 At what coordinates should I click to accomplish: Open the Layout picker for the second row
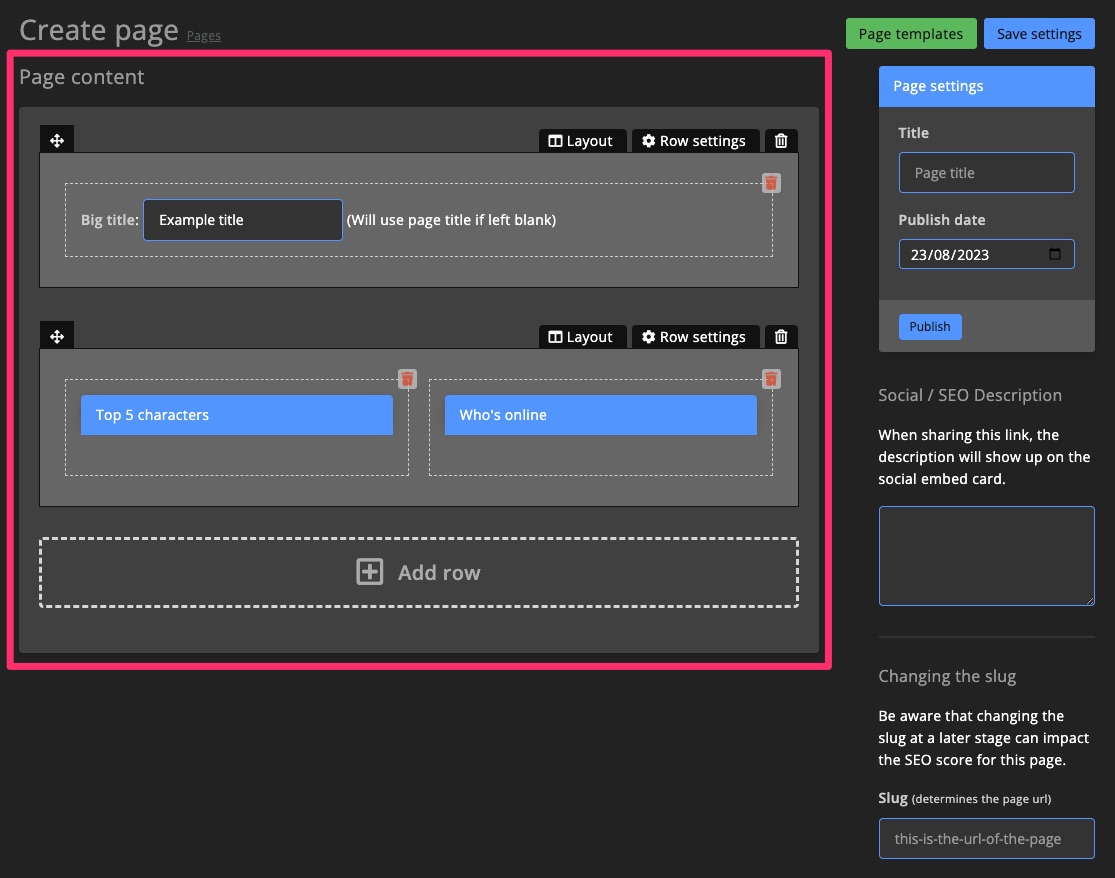pyautogui.click(x=582, y=336)
